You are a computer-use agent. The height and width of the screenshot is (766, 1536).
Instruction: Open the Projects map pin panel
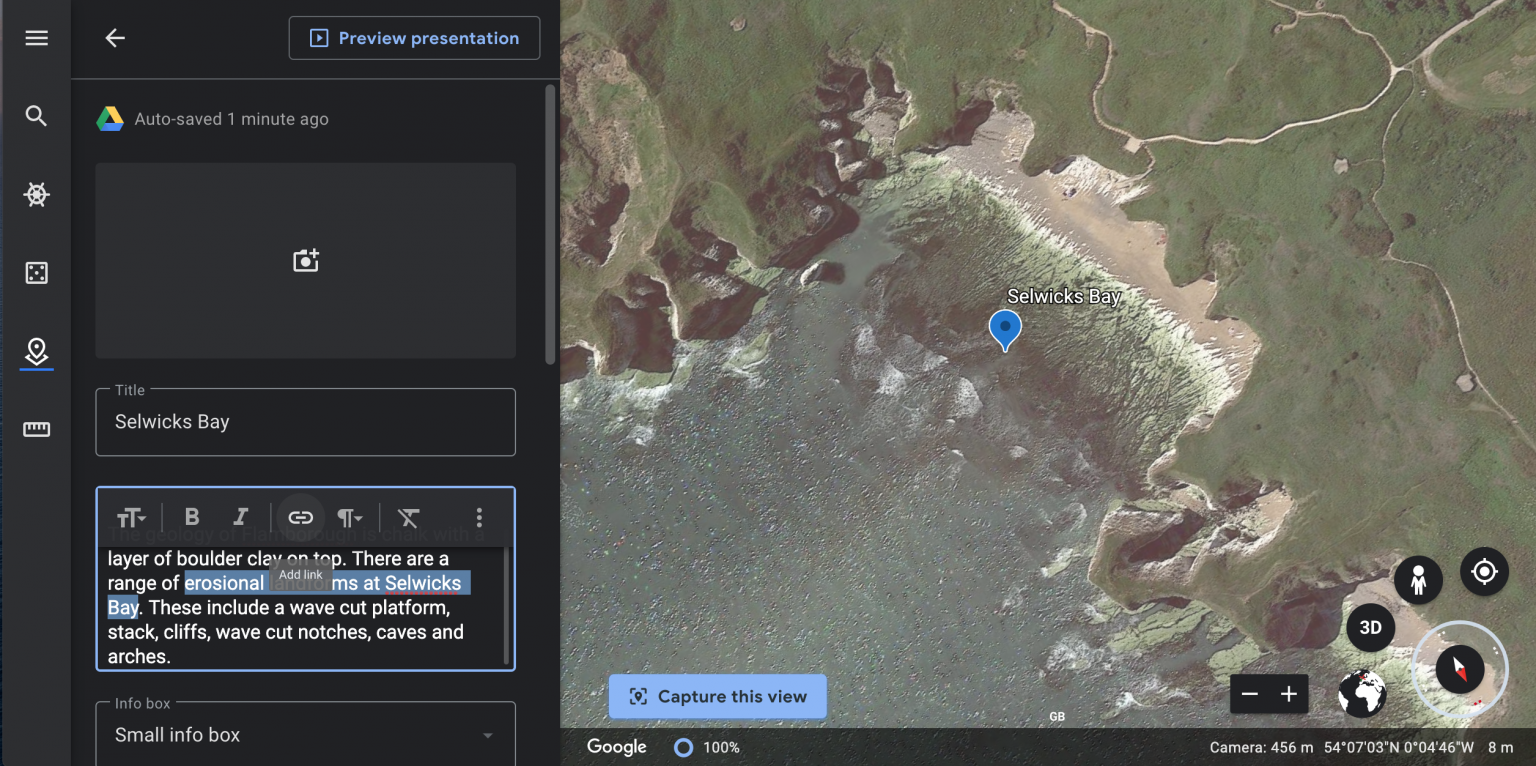(36, 352)
